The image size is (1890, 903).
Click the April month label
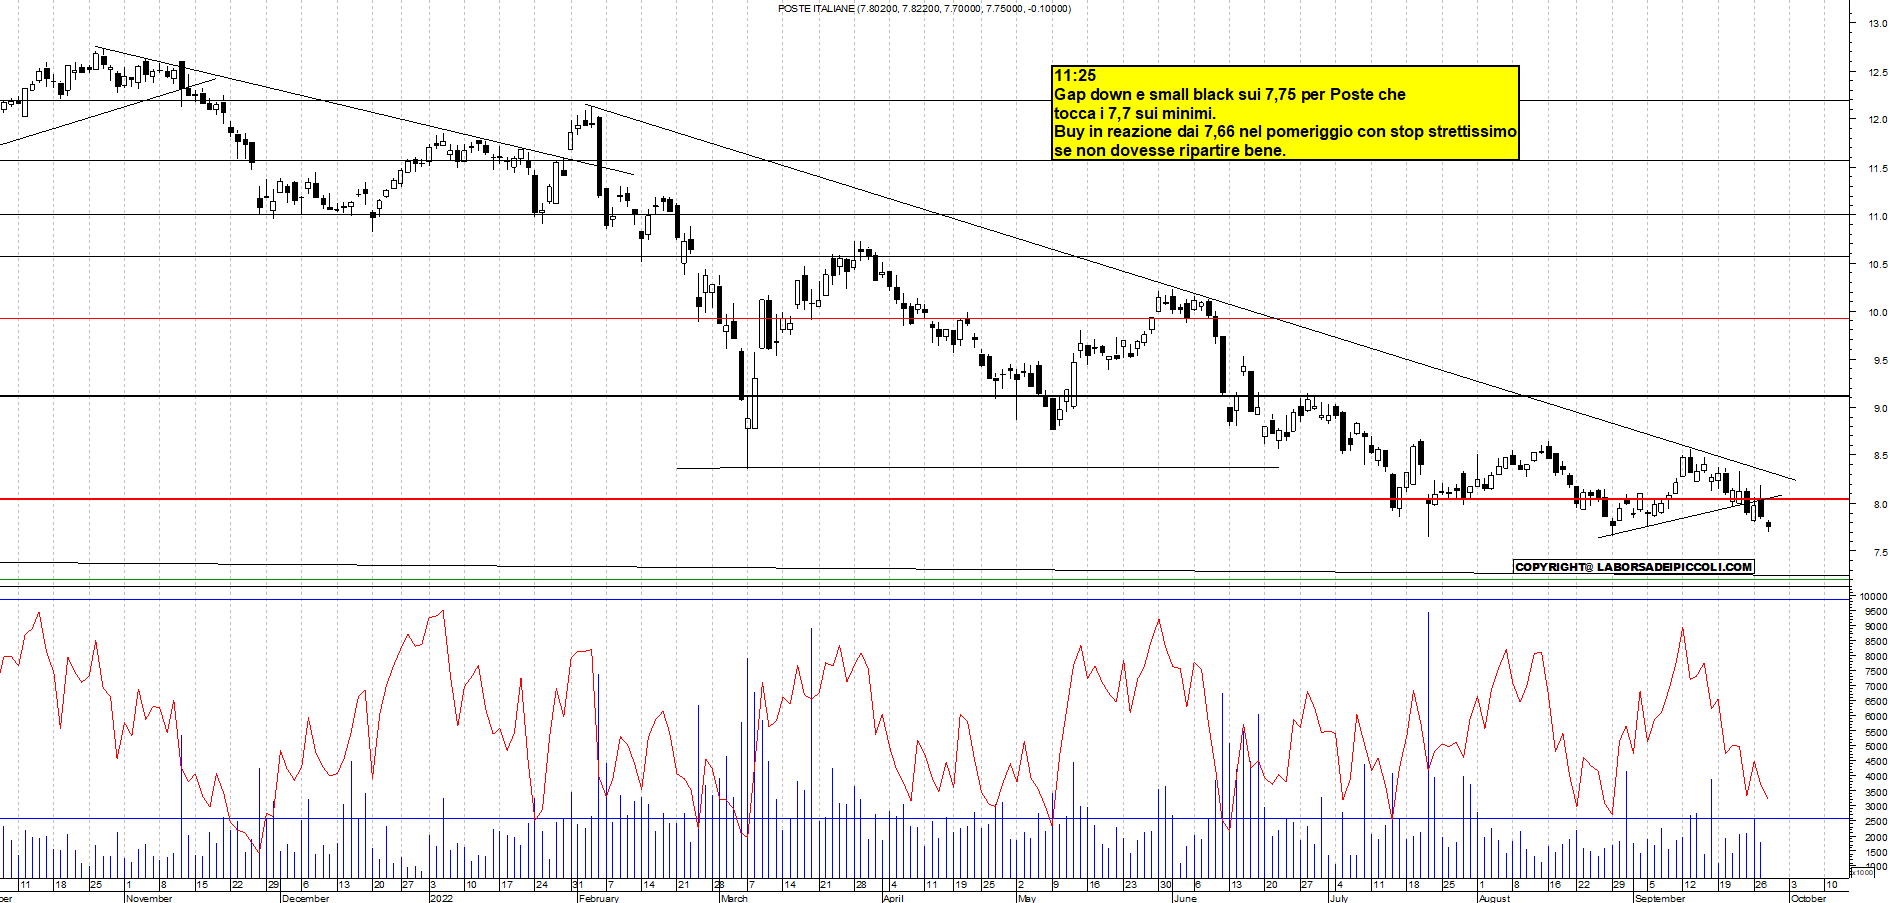[893, 898]
